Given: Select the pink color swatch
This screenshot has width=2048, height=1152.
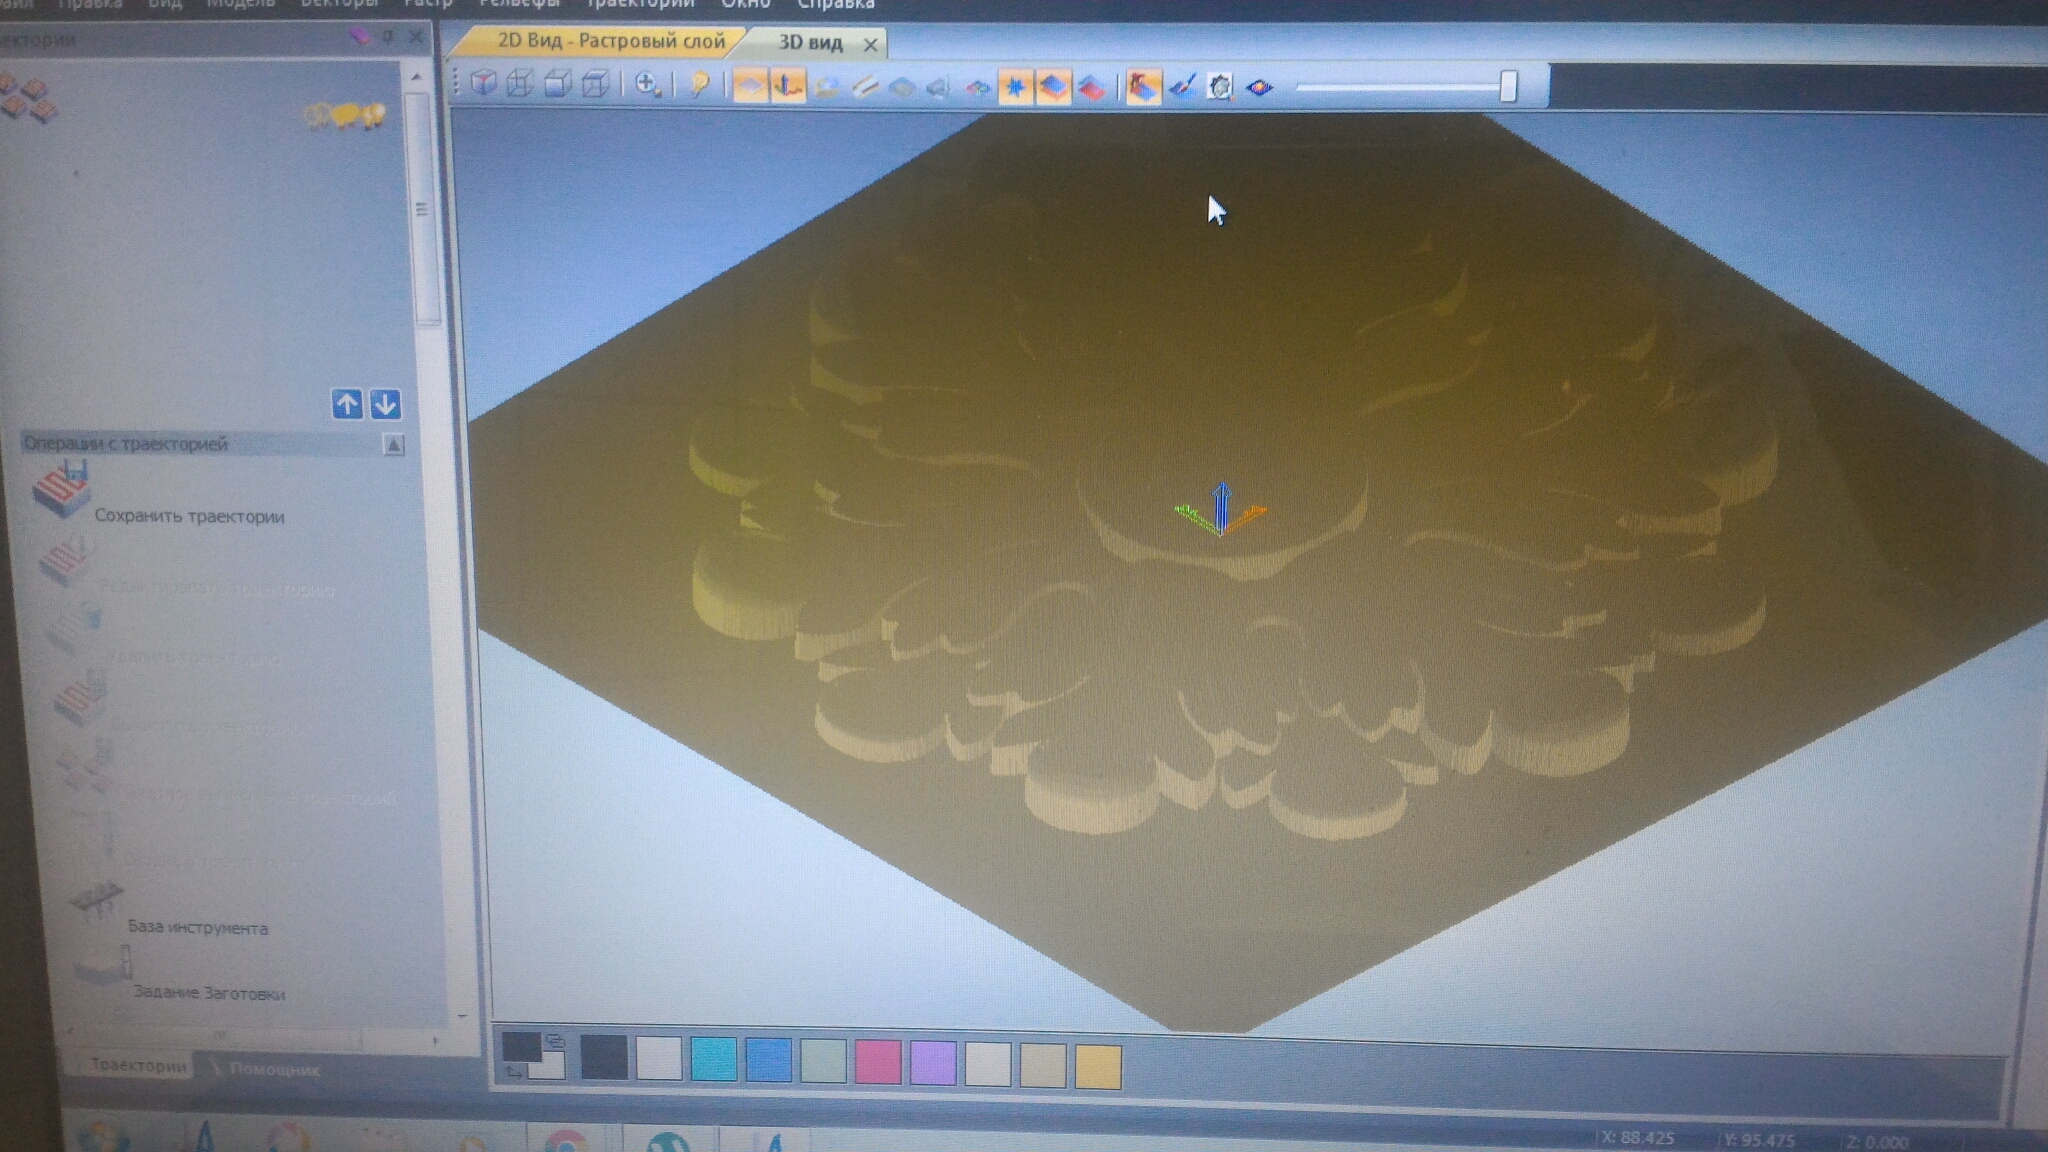Looking at the screenshot, I should pyautogui.click(x=877, y=1062).
